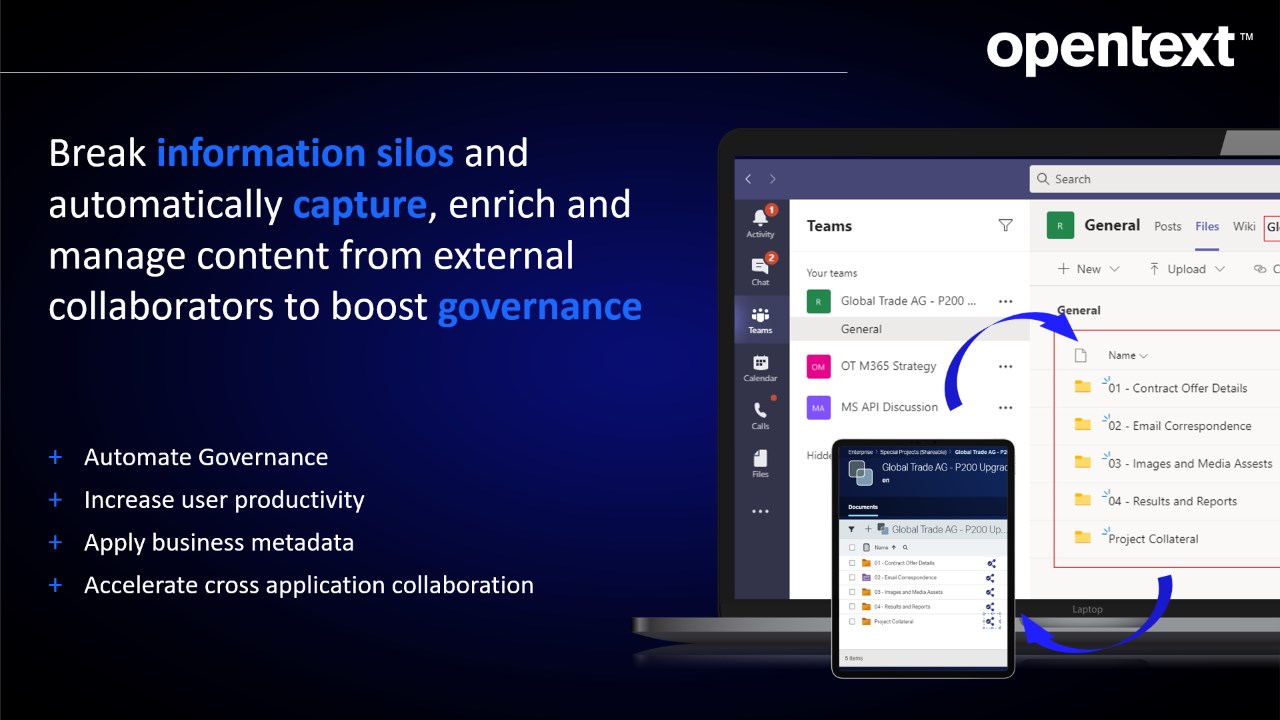Show more apps ellipsis in Teams sidebar
Screen dimensions: 1280x720
[760, 511]
